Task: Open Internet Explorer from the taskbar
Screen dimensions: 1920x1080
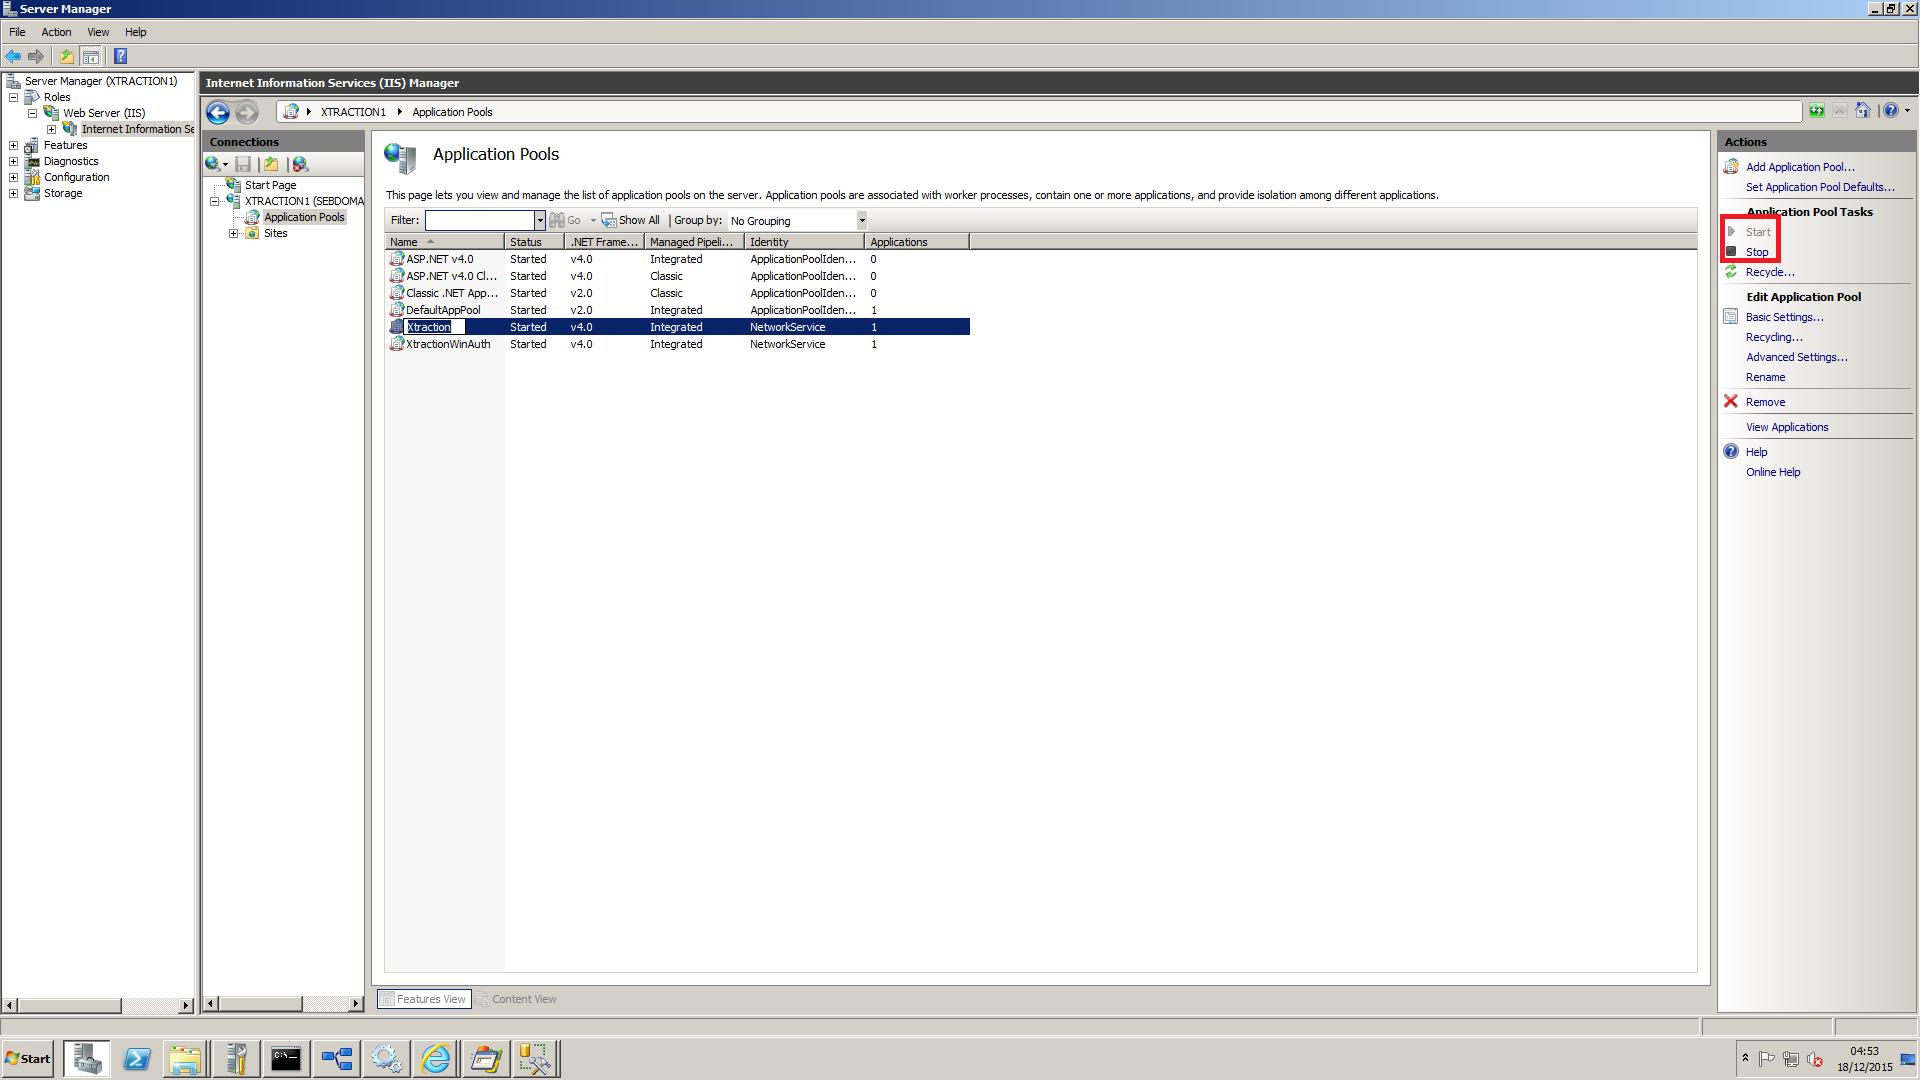Action: [436, 1059]
